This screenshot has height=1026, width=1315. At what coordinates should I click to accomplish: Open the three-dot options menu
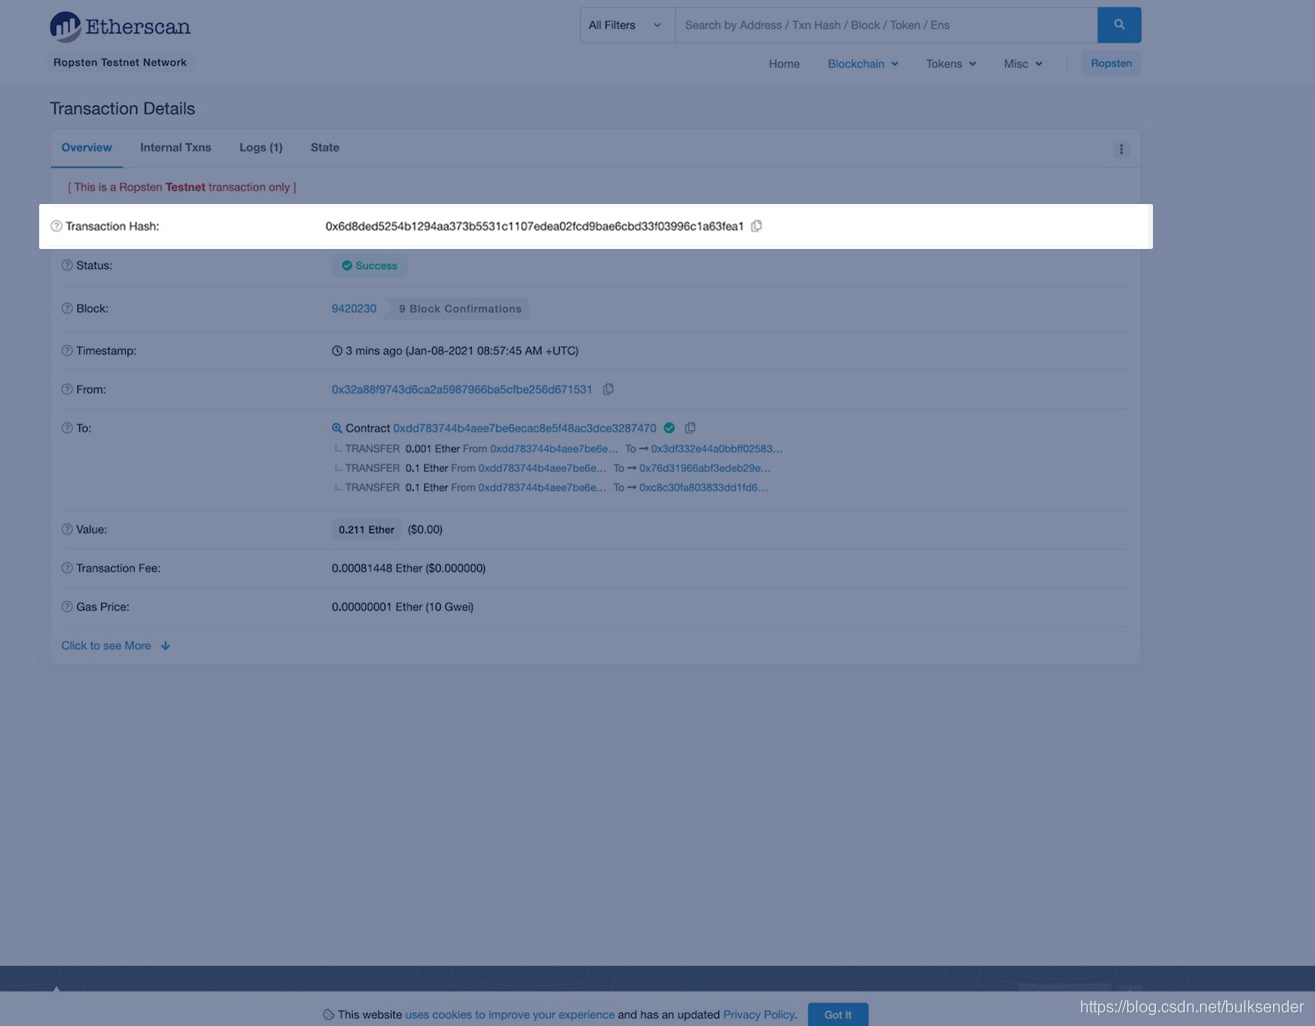point(1121,149)
